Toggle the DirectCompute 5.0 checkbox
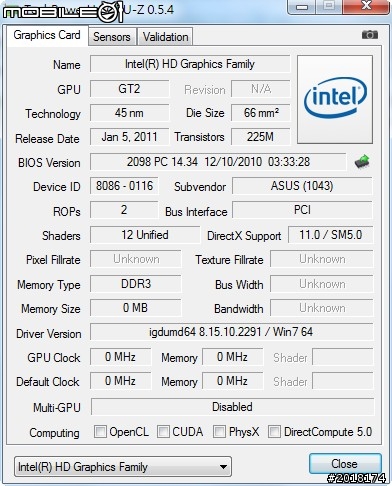The height and width of the screenshot is (486, 392). [274, 431]
